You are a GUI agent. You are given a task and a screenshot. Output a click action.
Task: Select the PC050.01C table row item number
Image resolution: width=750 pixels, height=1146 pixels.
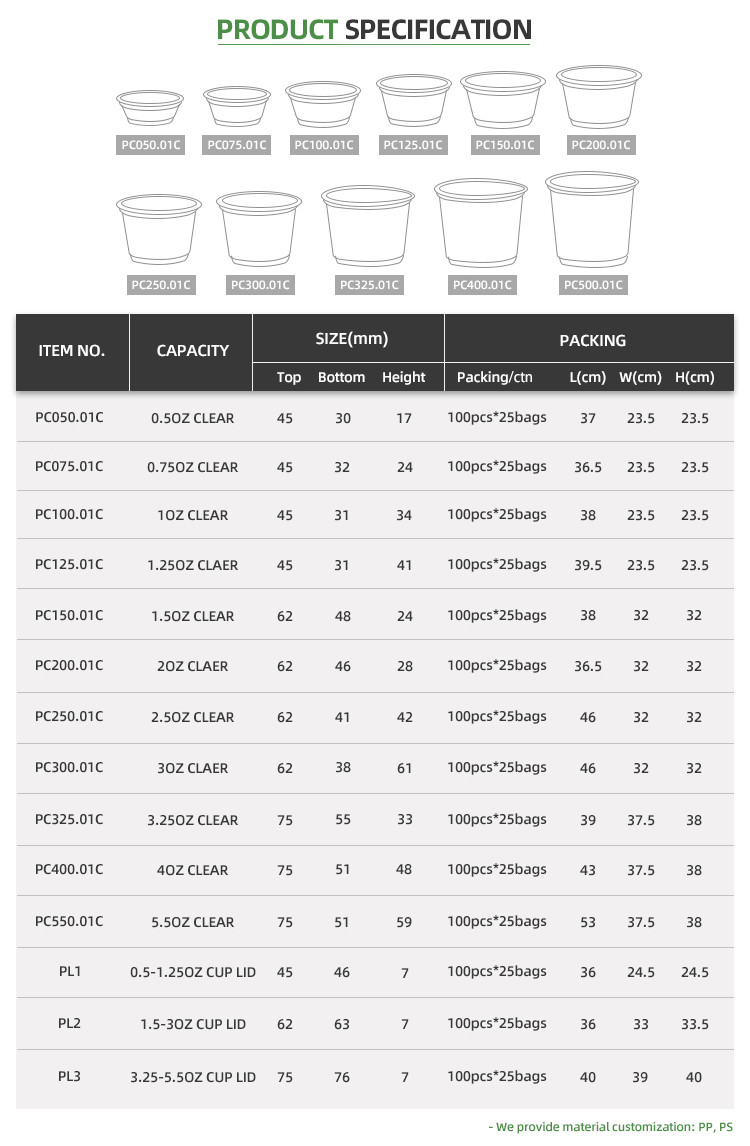tap(69, 417)
